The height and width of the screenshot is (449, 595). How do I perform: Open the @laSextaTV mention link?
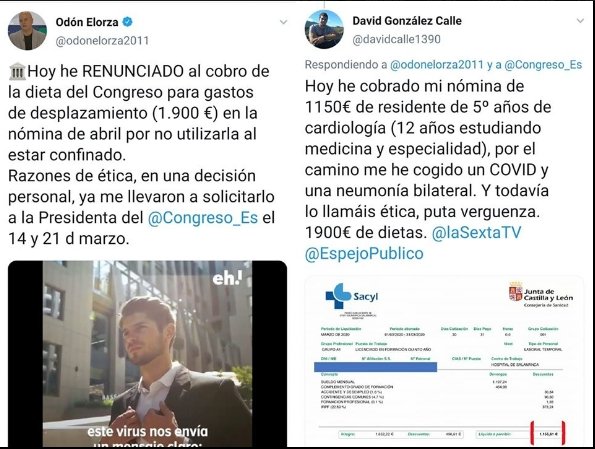[x=476, y=232]
